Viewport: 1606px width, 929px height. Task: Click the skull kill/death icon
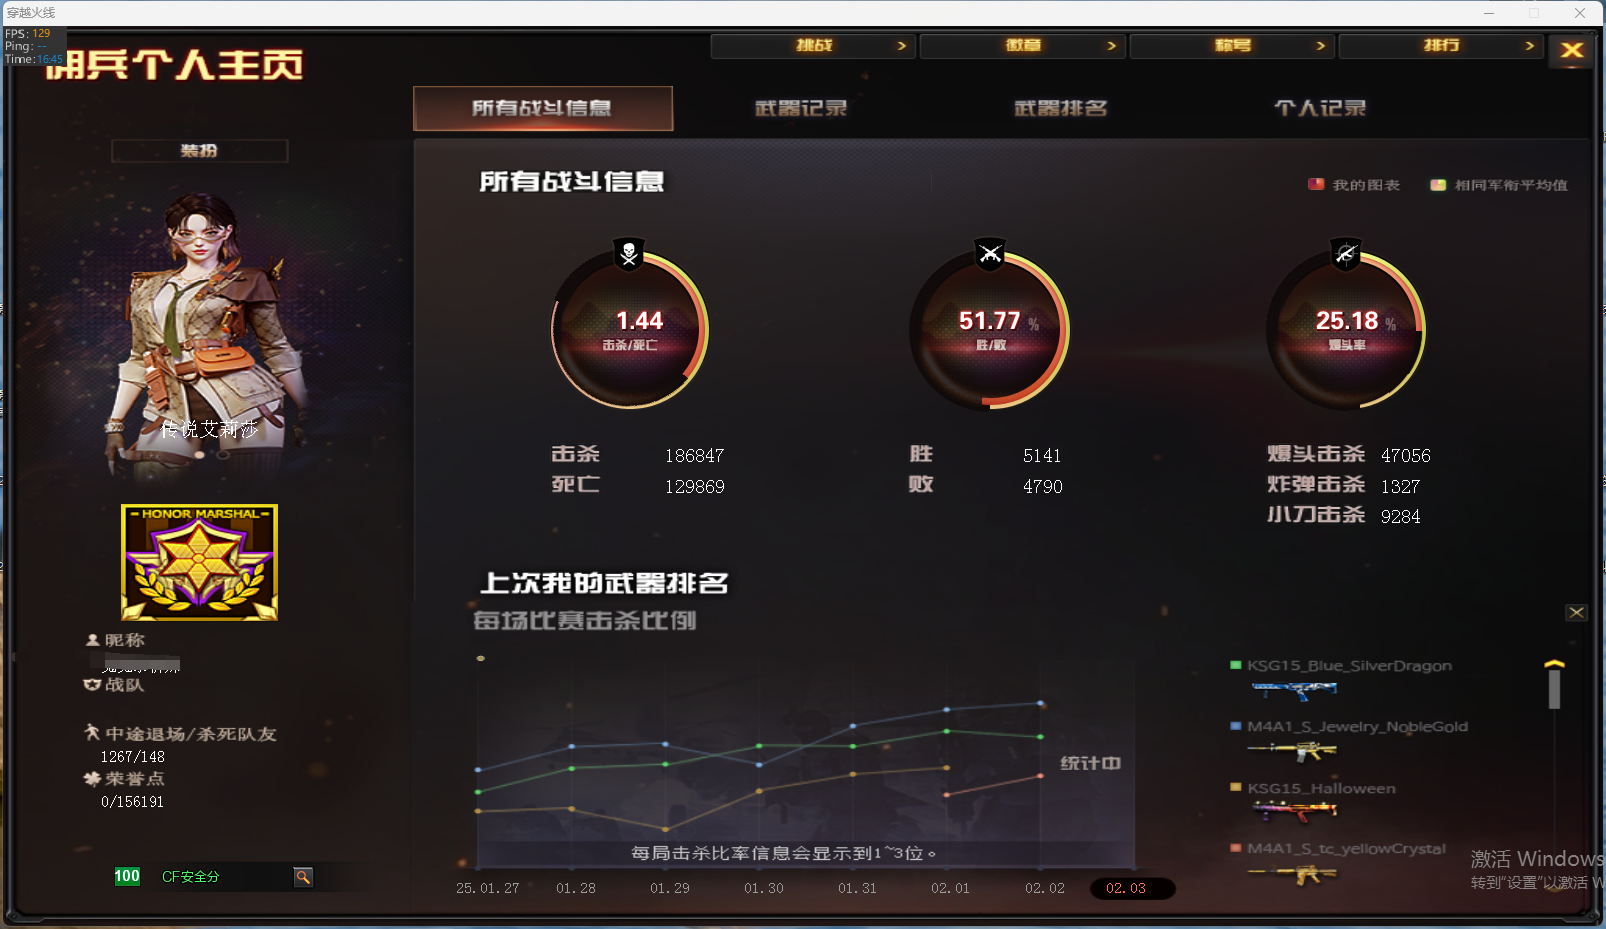[x=629, y=254]
